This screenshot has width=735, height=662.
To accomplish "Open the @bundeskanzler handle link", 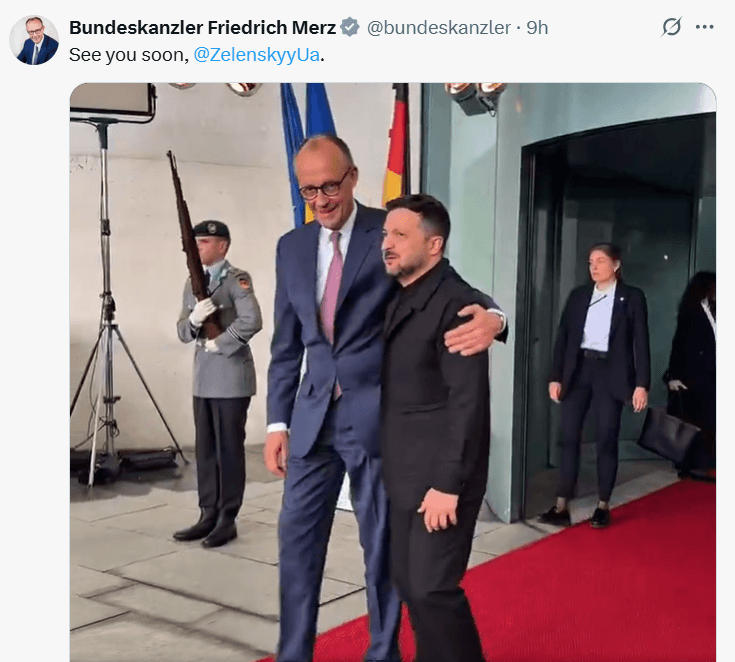I will [439, 28].
